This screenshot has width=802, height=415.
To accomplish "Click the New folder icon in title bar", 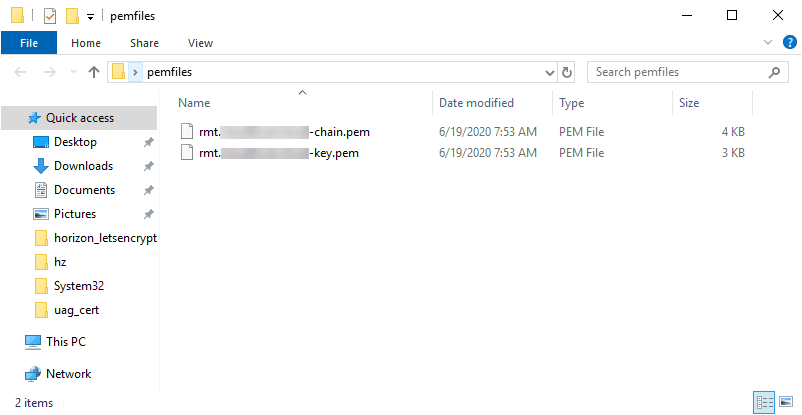I will coord(71,16).
